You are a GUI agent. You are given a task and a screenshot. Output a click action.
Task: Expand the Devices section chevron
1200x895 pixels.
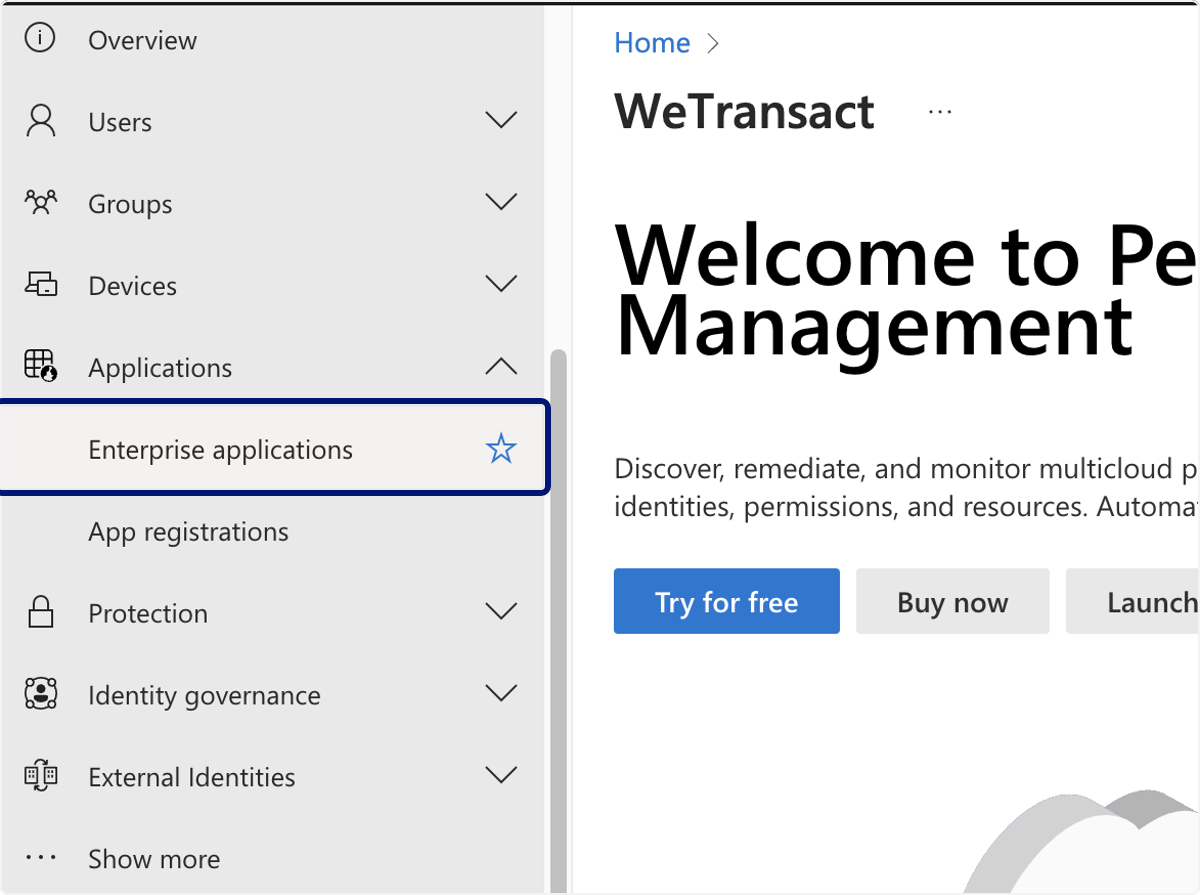point(501,285)
